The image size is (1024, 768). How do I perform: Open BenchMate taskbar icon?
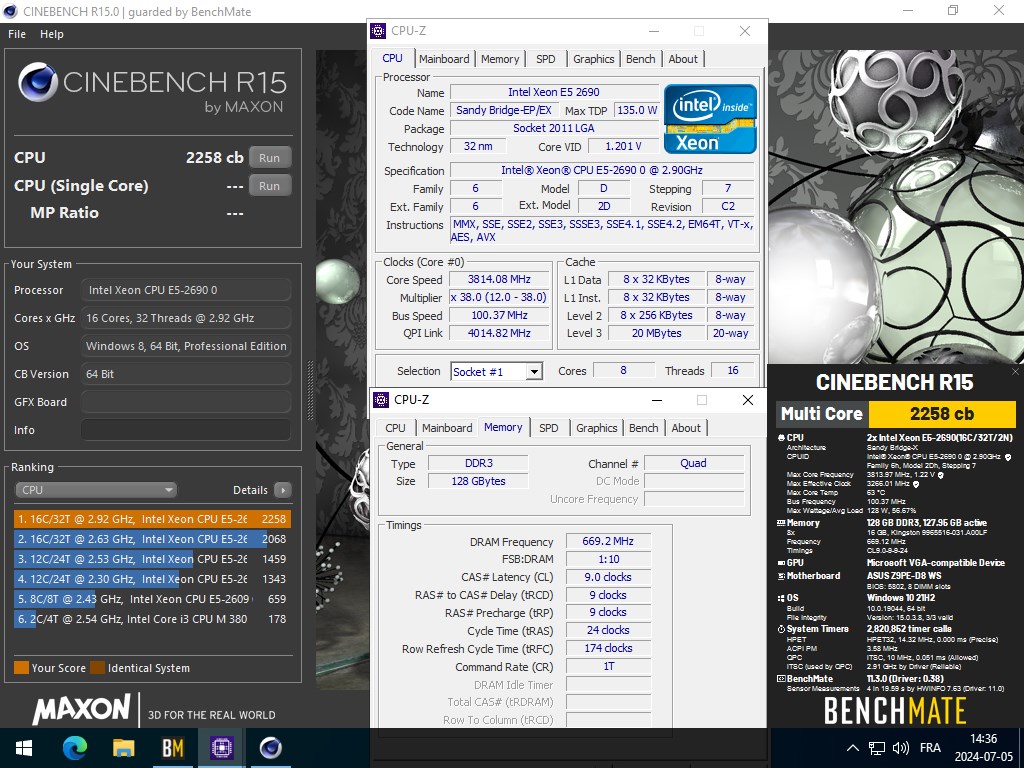click(173, 748)
